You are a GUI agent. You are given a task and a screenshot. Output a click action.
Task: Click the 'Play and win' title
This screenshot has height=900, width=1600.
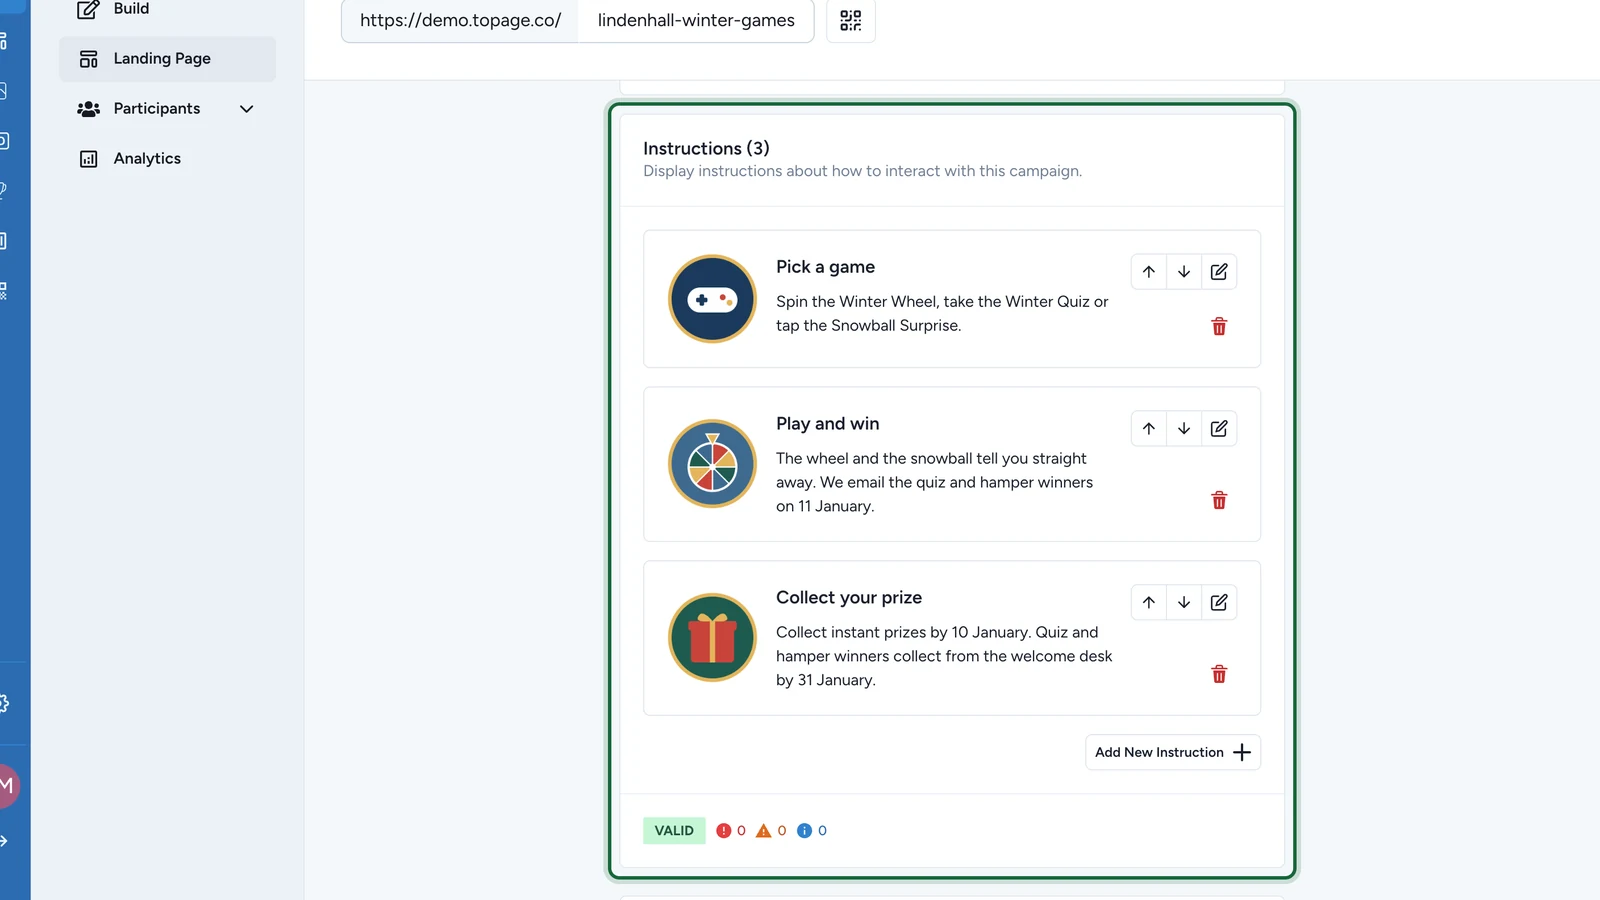[827, 424]
